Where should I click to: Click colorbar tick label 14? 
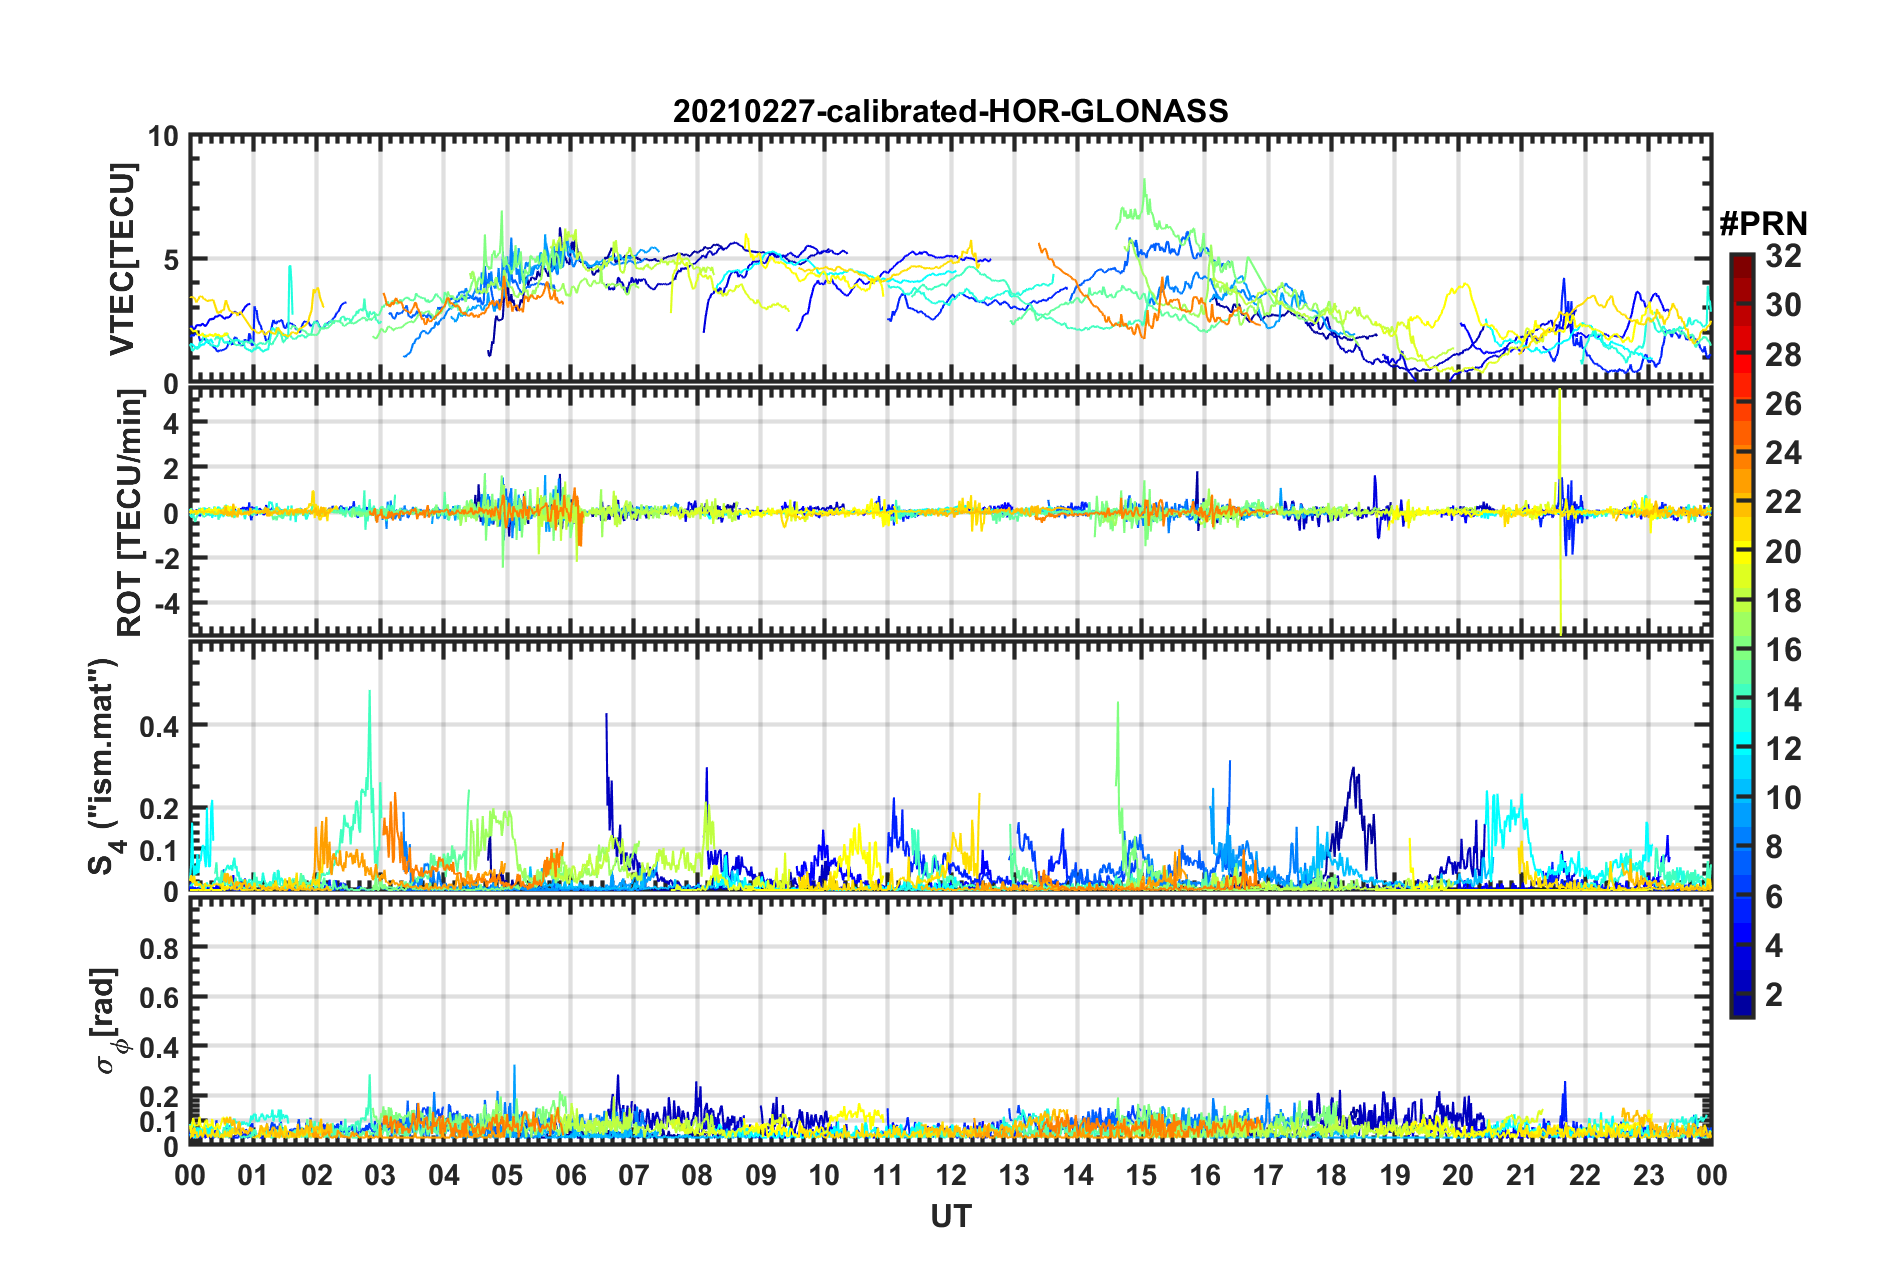(x=1783, y=700)
